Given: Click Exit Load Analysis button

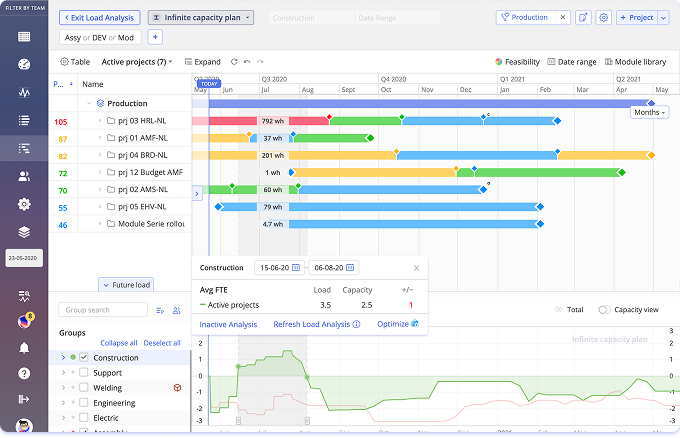Looking at the screenshot, I should click(x=99, y=18).
